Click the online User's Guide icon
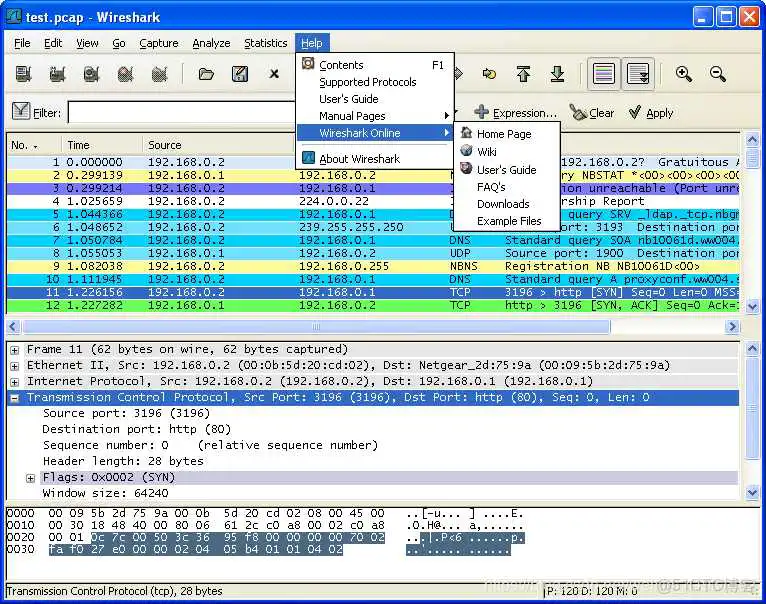The image size is (766, 604). (x=467, y=169)
